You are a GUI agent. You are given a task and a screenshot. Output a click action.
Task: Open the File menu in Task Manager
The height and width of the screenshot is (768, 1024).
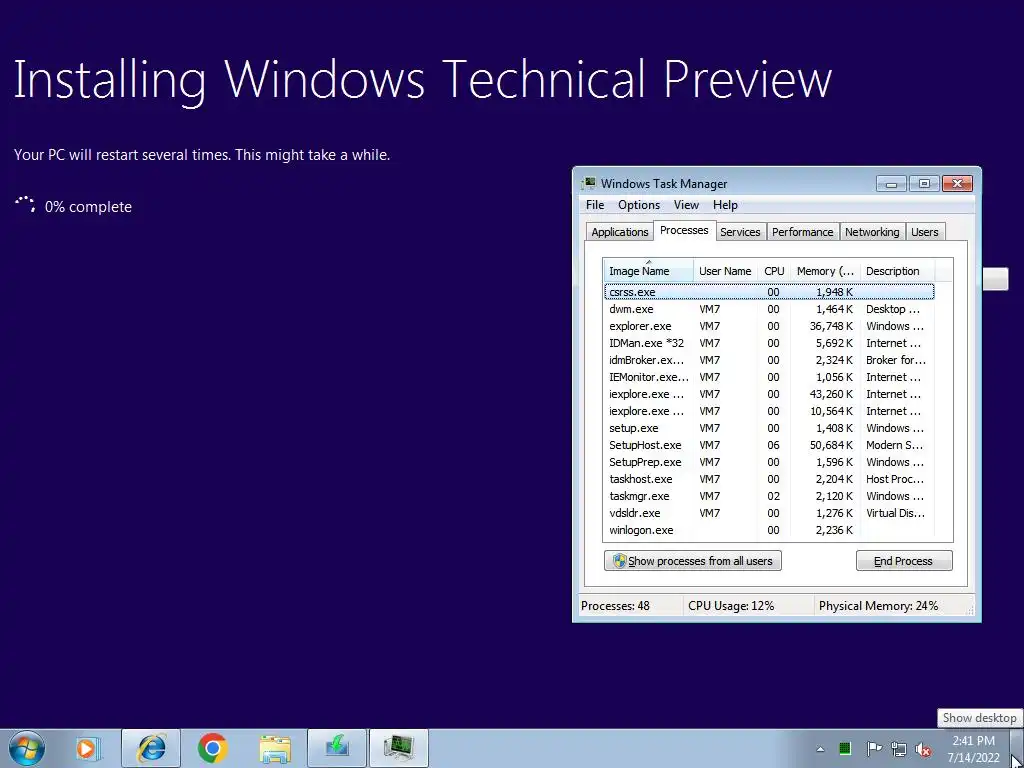pyautogui.click(x=594, y=205)
